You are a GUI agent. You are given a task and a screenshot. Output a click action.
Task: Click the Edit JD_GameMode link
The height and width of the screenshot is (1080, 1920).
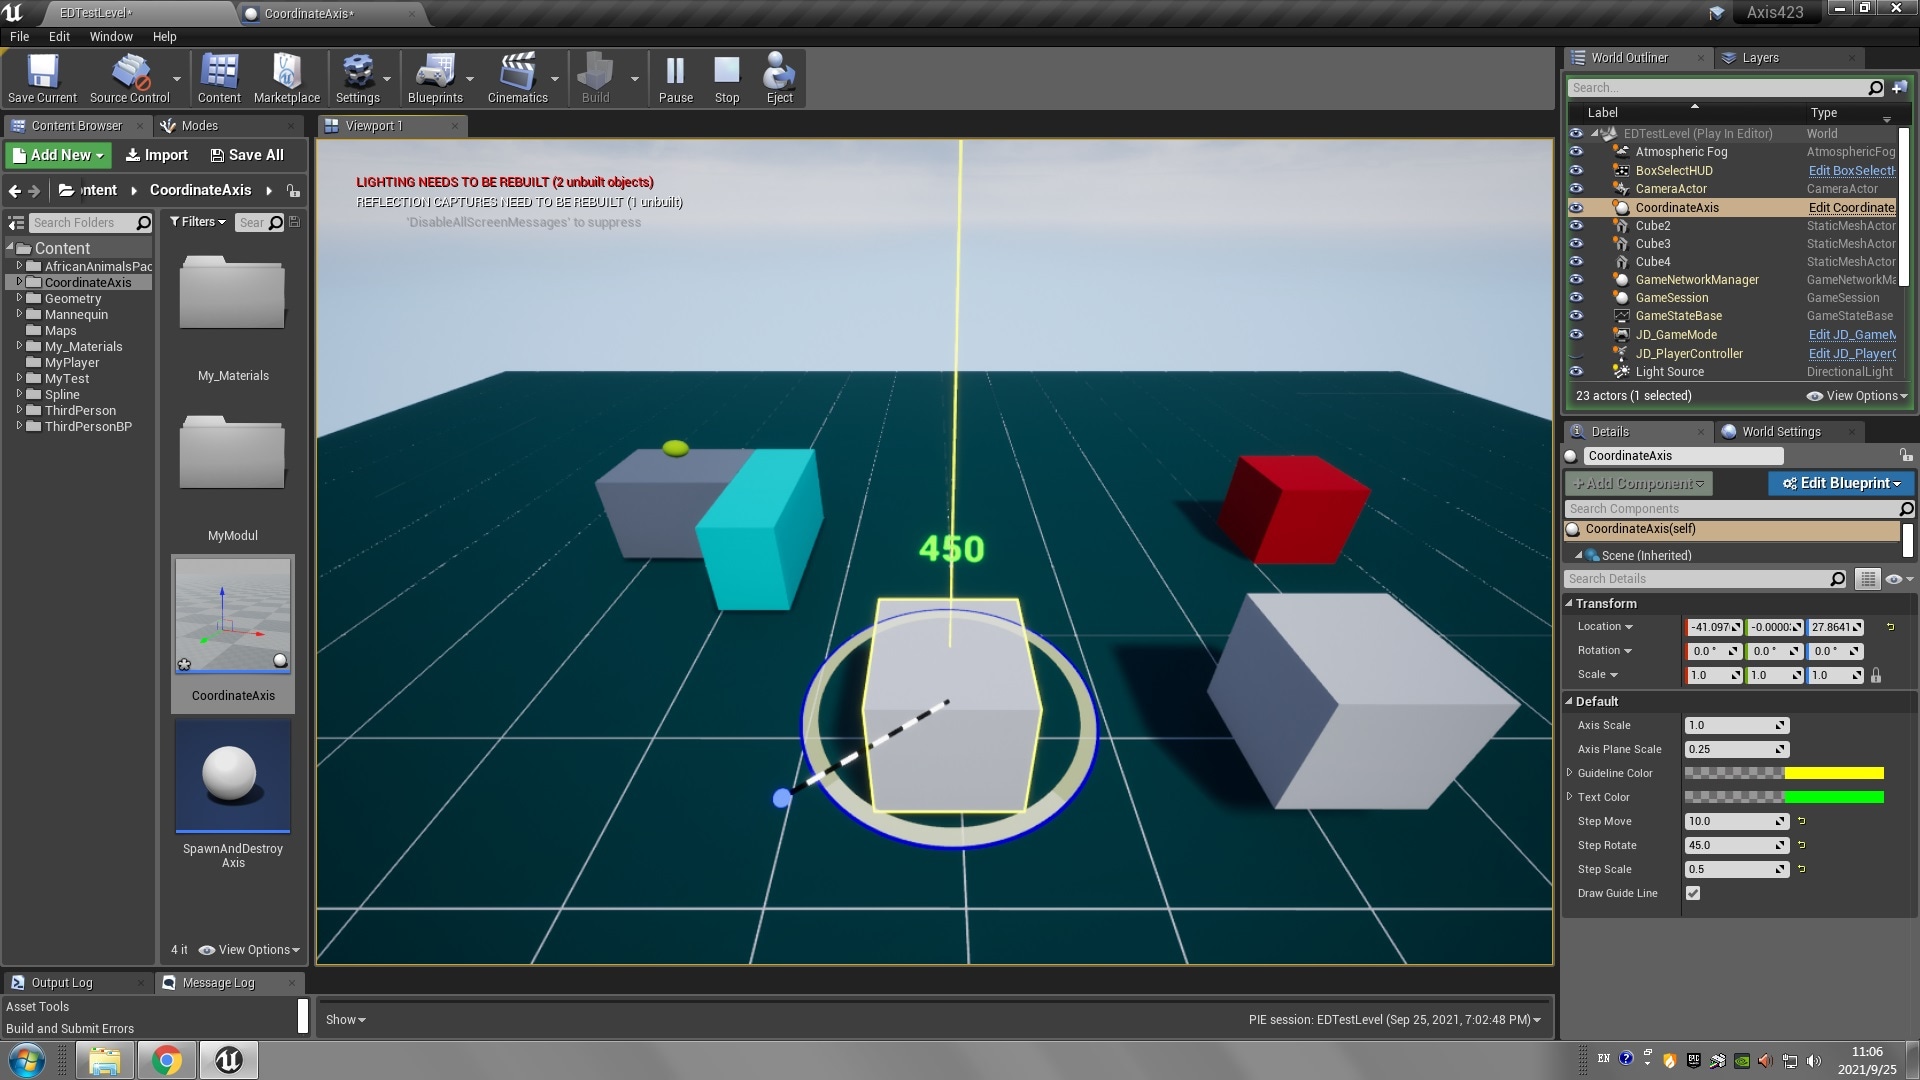point(1851,335)
